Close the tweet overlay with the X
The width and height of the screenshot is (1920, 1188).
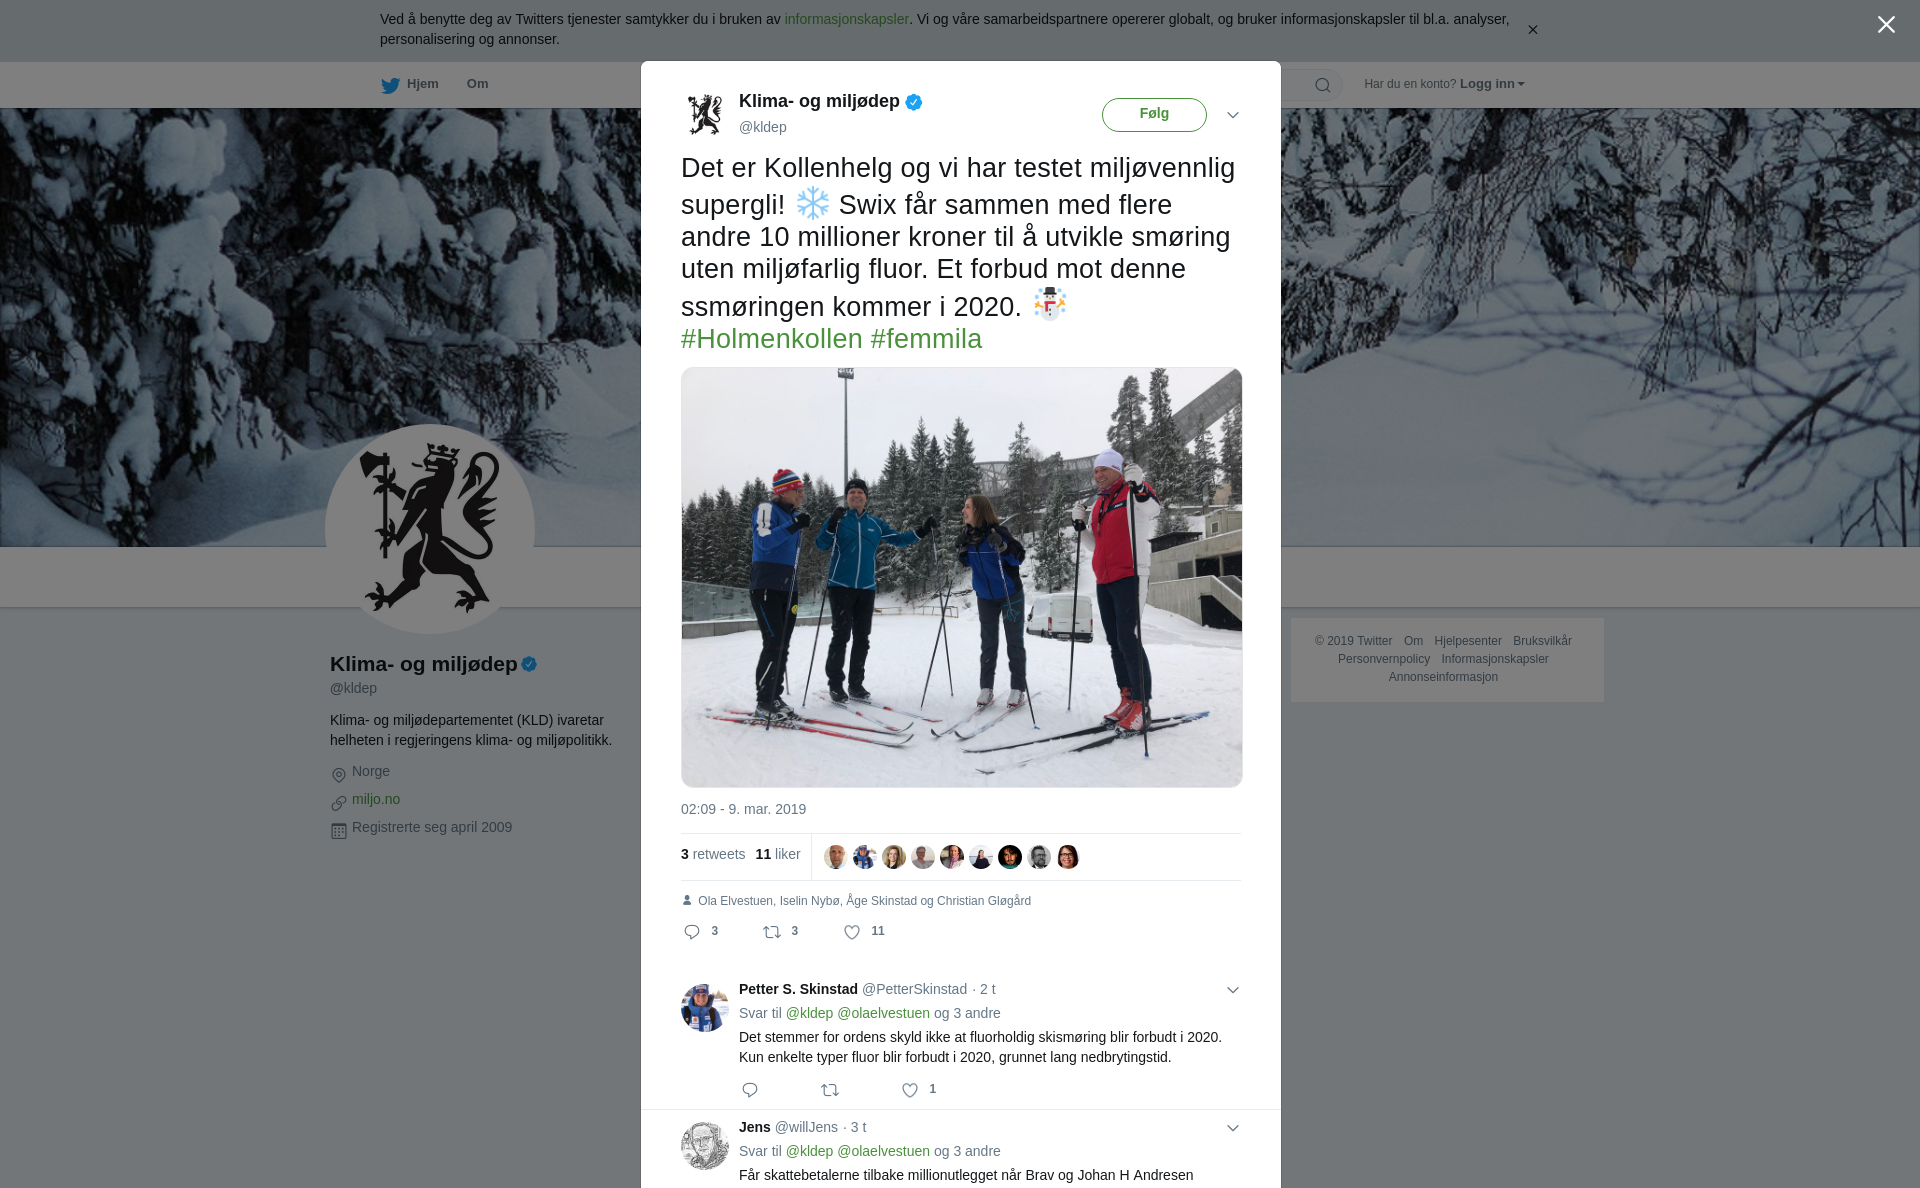[1886, 25]
